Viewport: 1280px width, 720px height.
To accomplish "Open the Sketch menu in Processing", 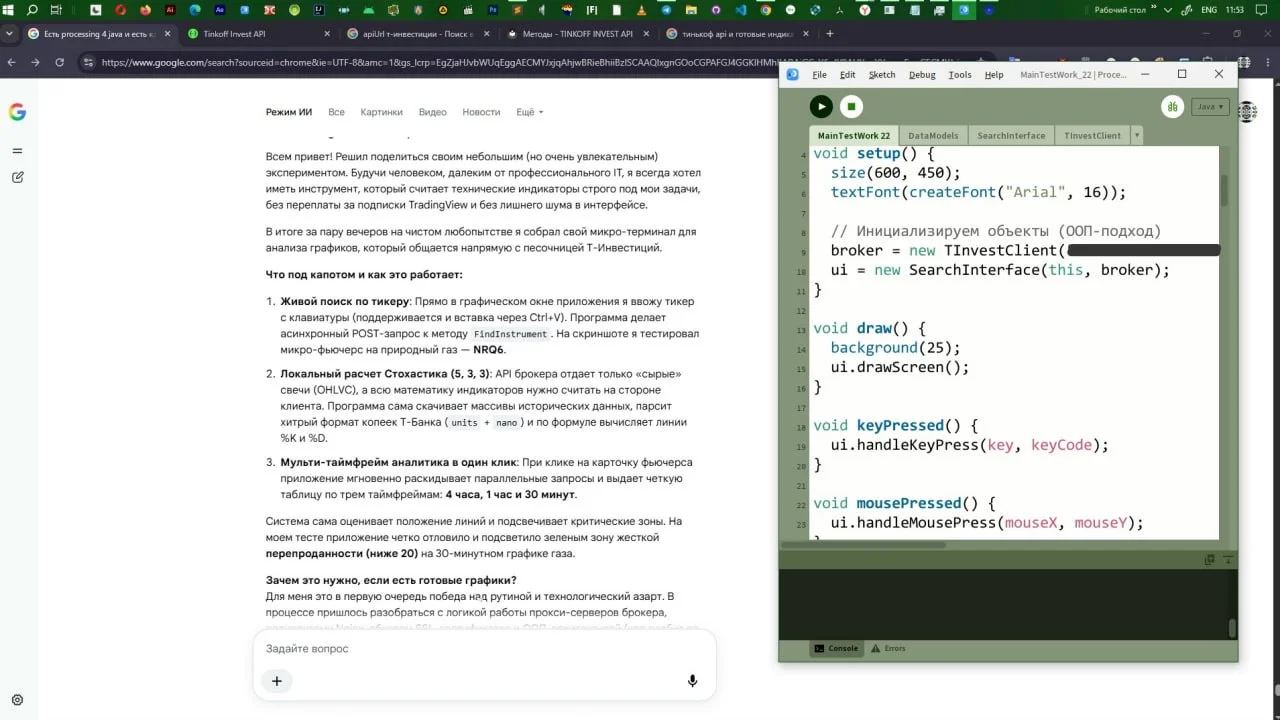I will tap(882, 75).
